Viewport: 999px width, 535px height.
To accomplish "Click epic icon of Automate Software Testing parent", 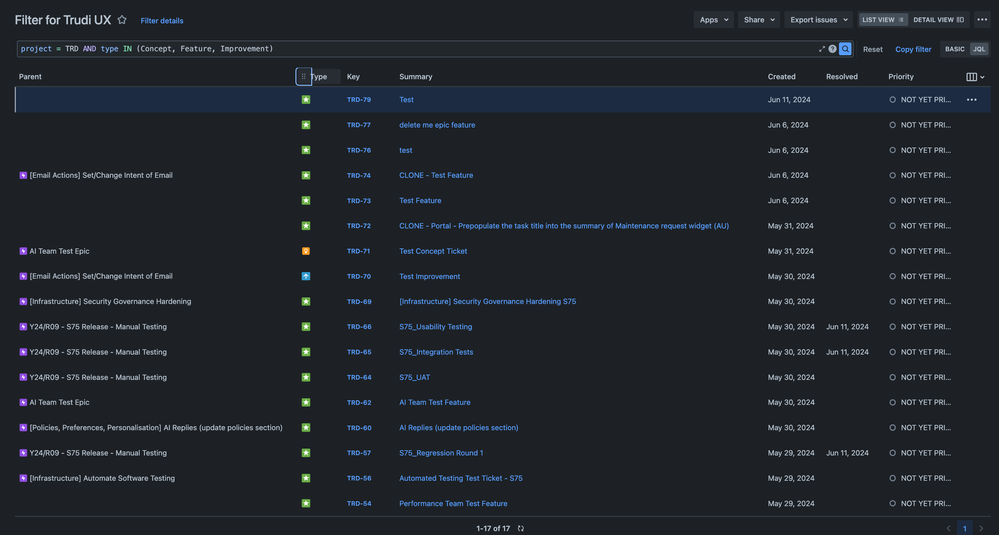I will pyautogui.click(x=23, y=478).
